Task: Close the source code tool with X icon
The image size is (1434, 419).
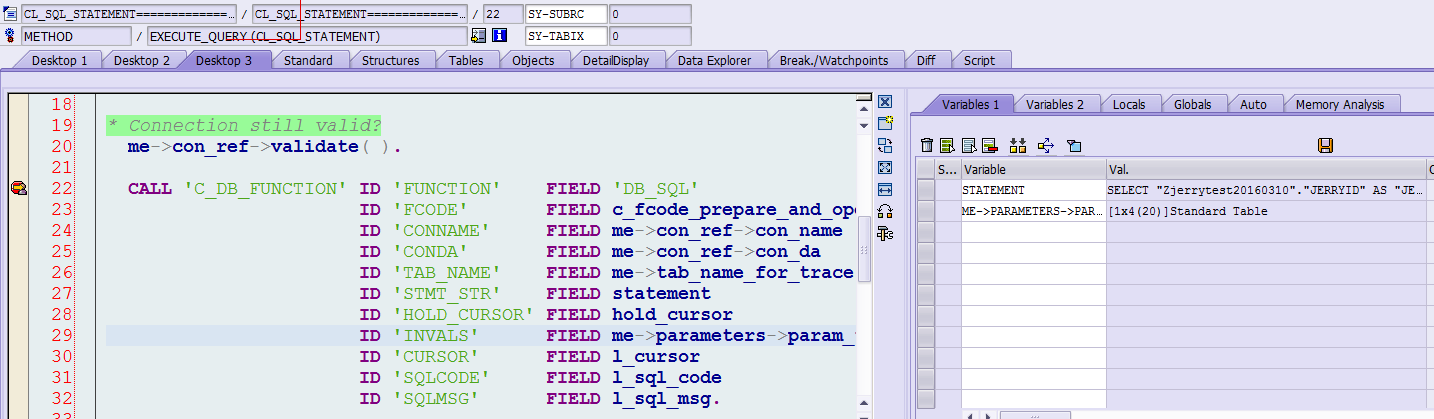Action: (x=885, y=102)
